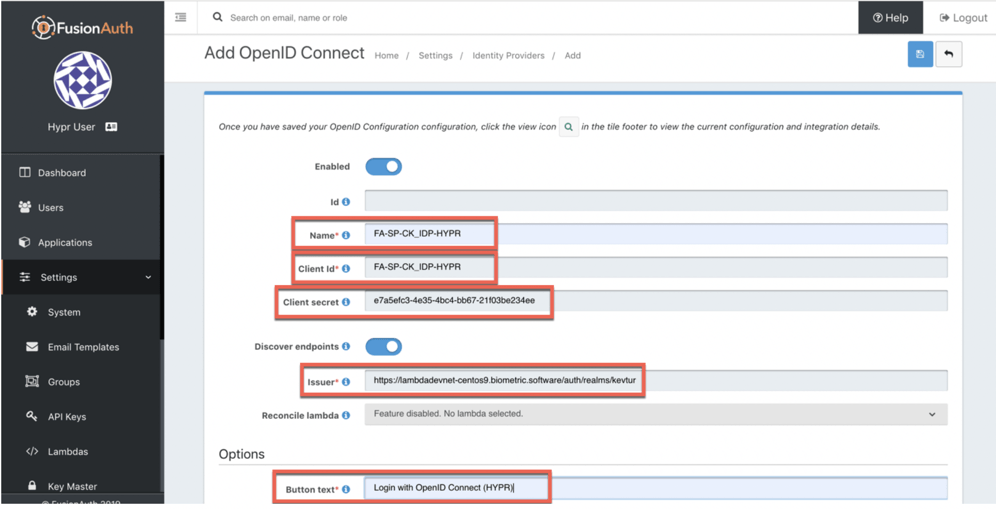Go to Identity Providers breadcrumb
The width and height of the screenshot is (996, 509).
(508, 55)
